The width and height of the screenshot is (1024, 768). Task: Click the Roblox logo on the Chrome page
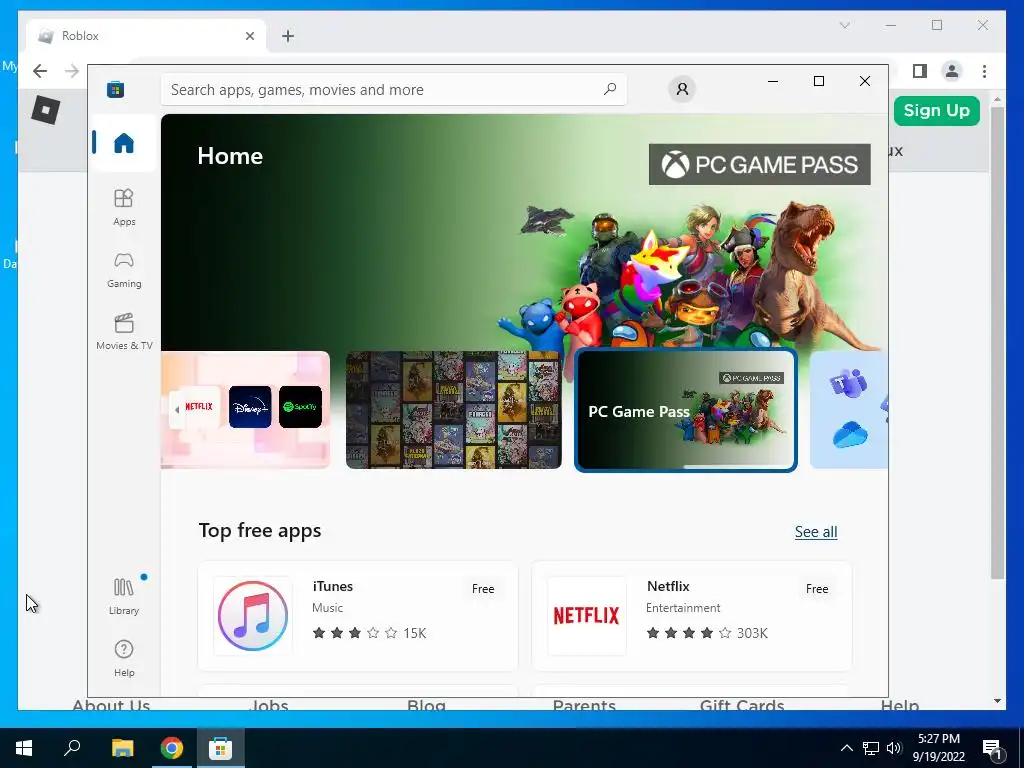click(x=46, y=109)
